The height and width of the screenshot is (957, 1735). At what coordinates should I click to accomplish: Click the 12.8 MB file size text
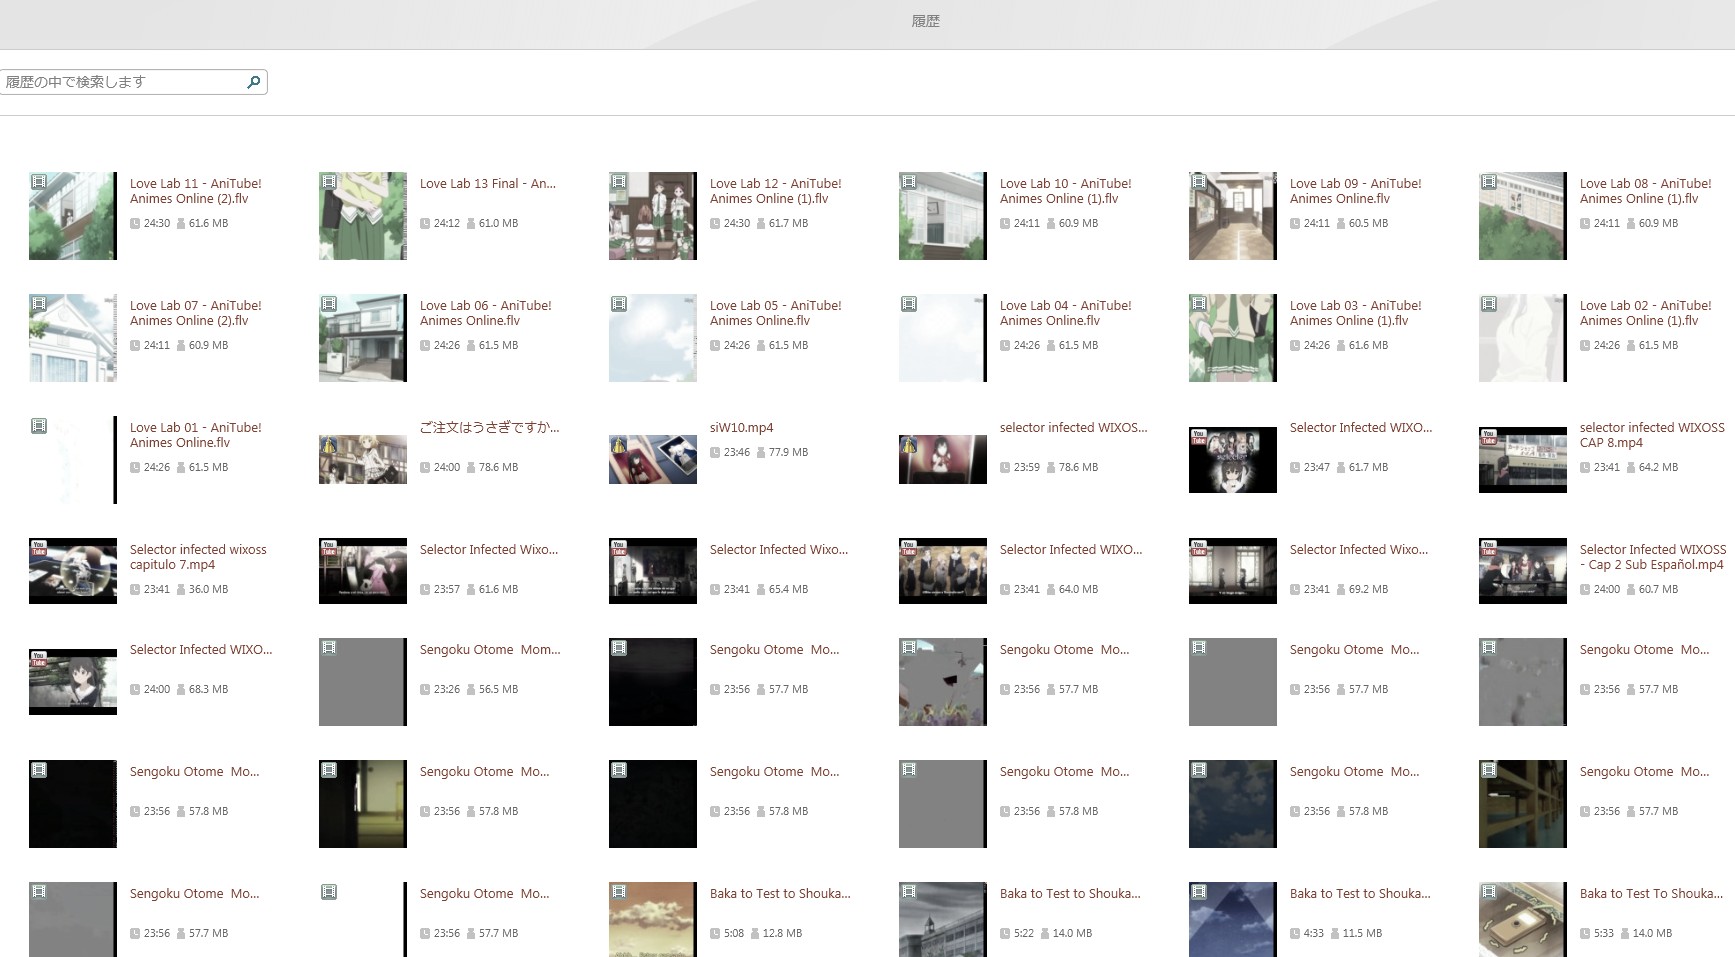[783, 934]
